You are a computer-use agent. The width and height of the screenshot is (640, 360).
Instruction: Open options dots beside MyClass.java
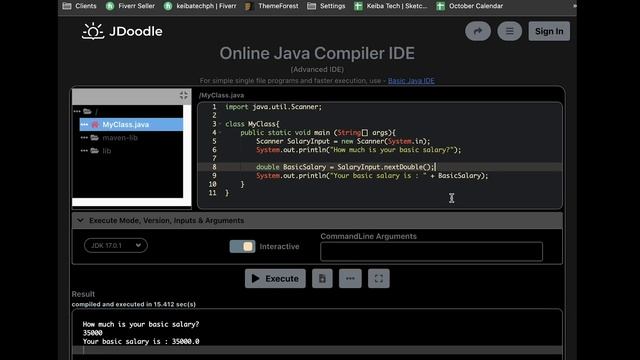tap(84, 124)
